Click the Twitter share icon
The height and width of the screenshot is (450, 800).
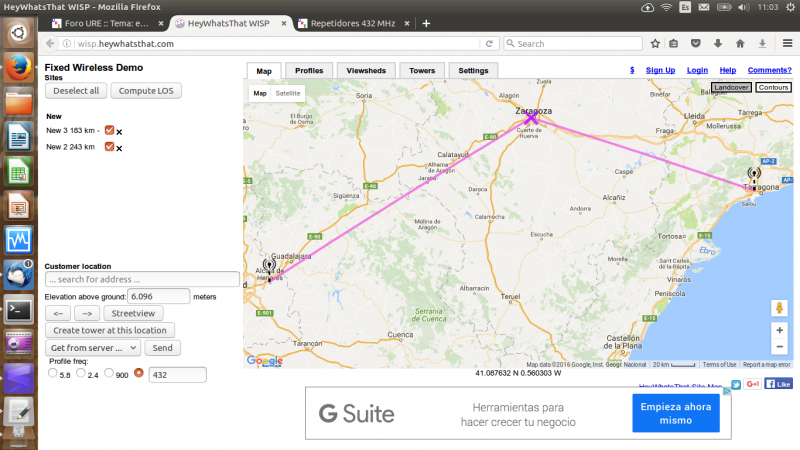(735, 384)
